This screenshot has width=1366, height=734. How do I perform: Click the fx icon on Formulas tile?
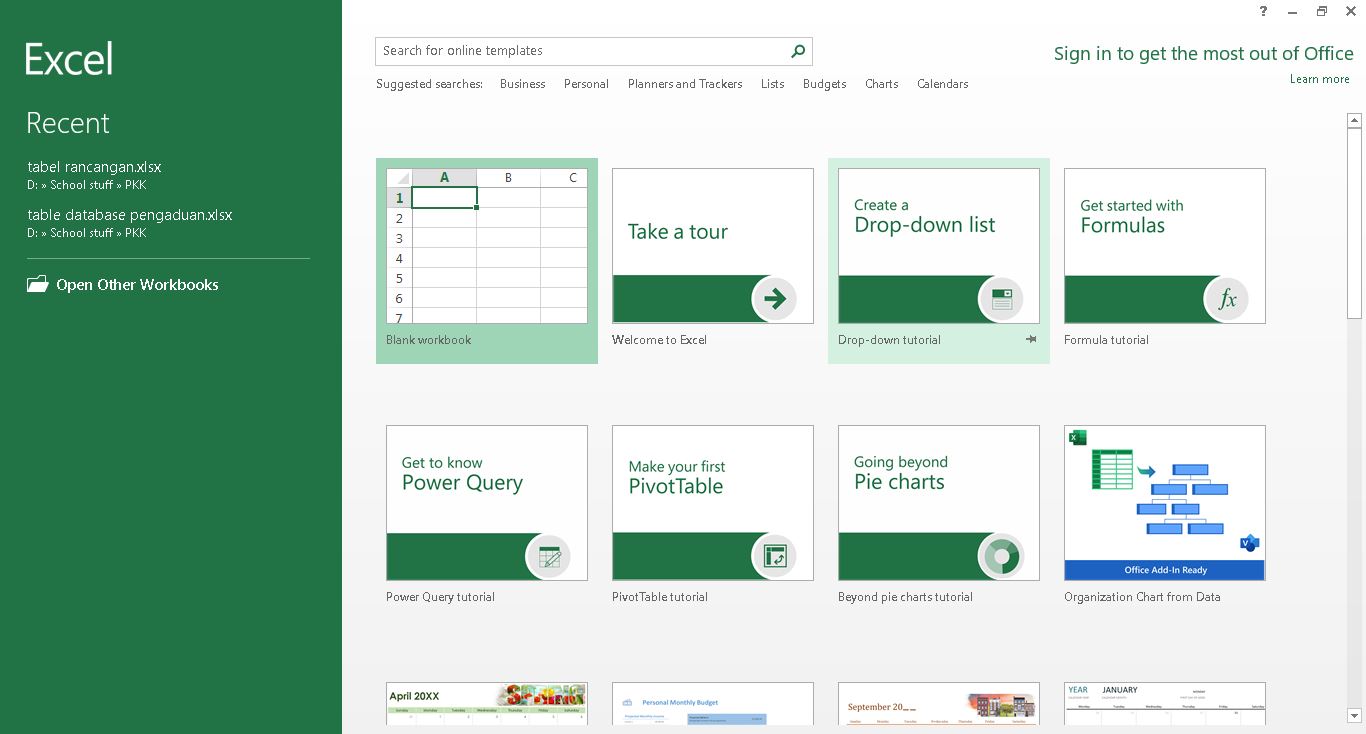(x=1227, y=299)
